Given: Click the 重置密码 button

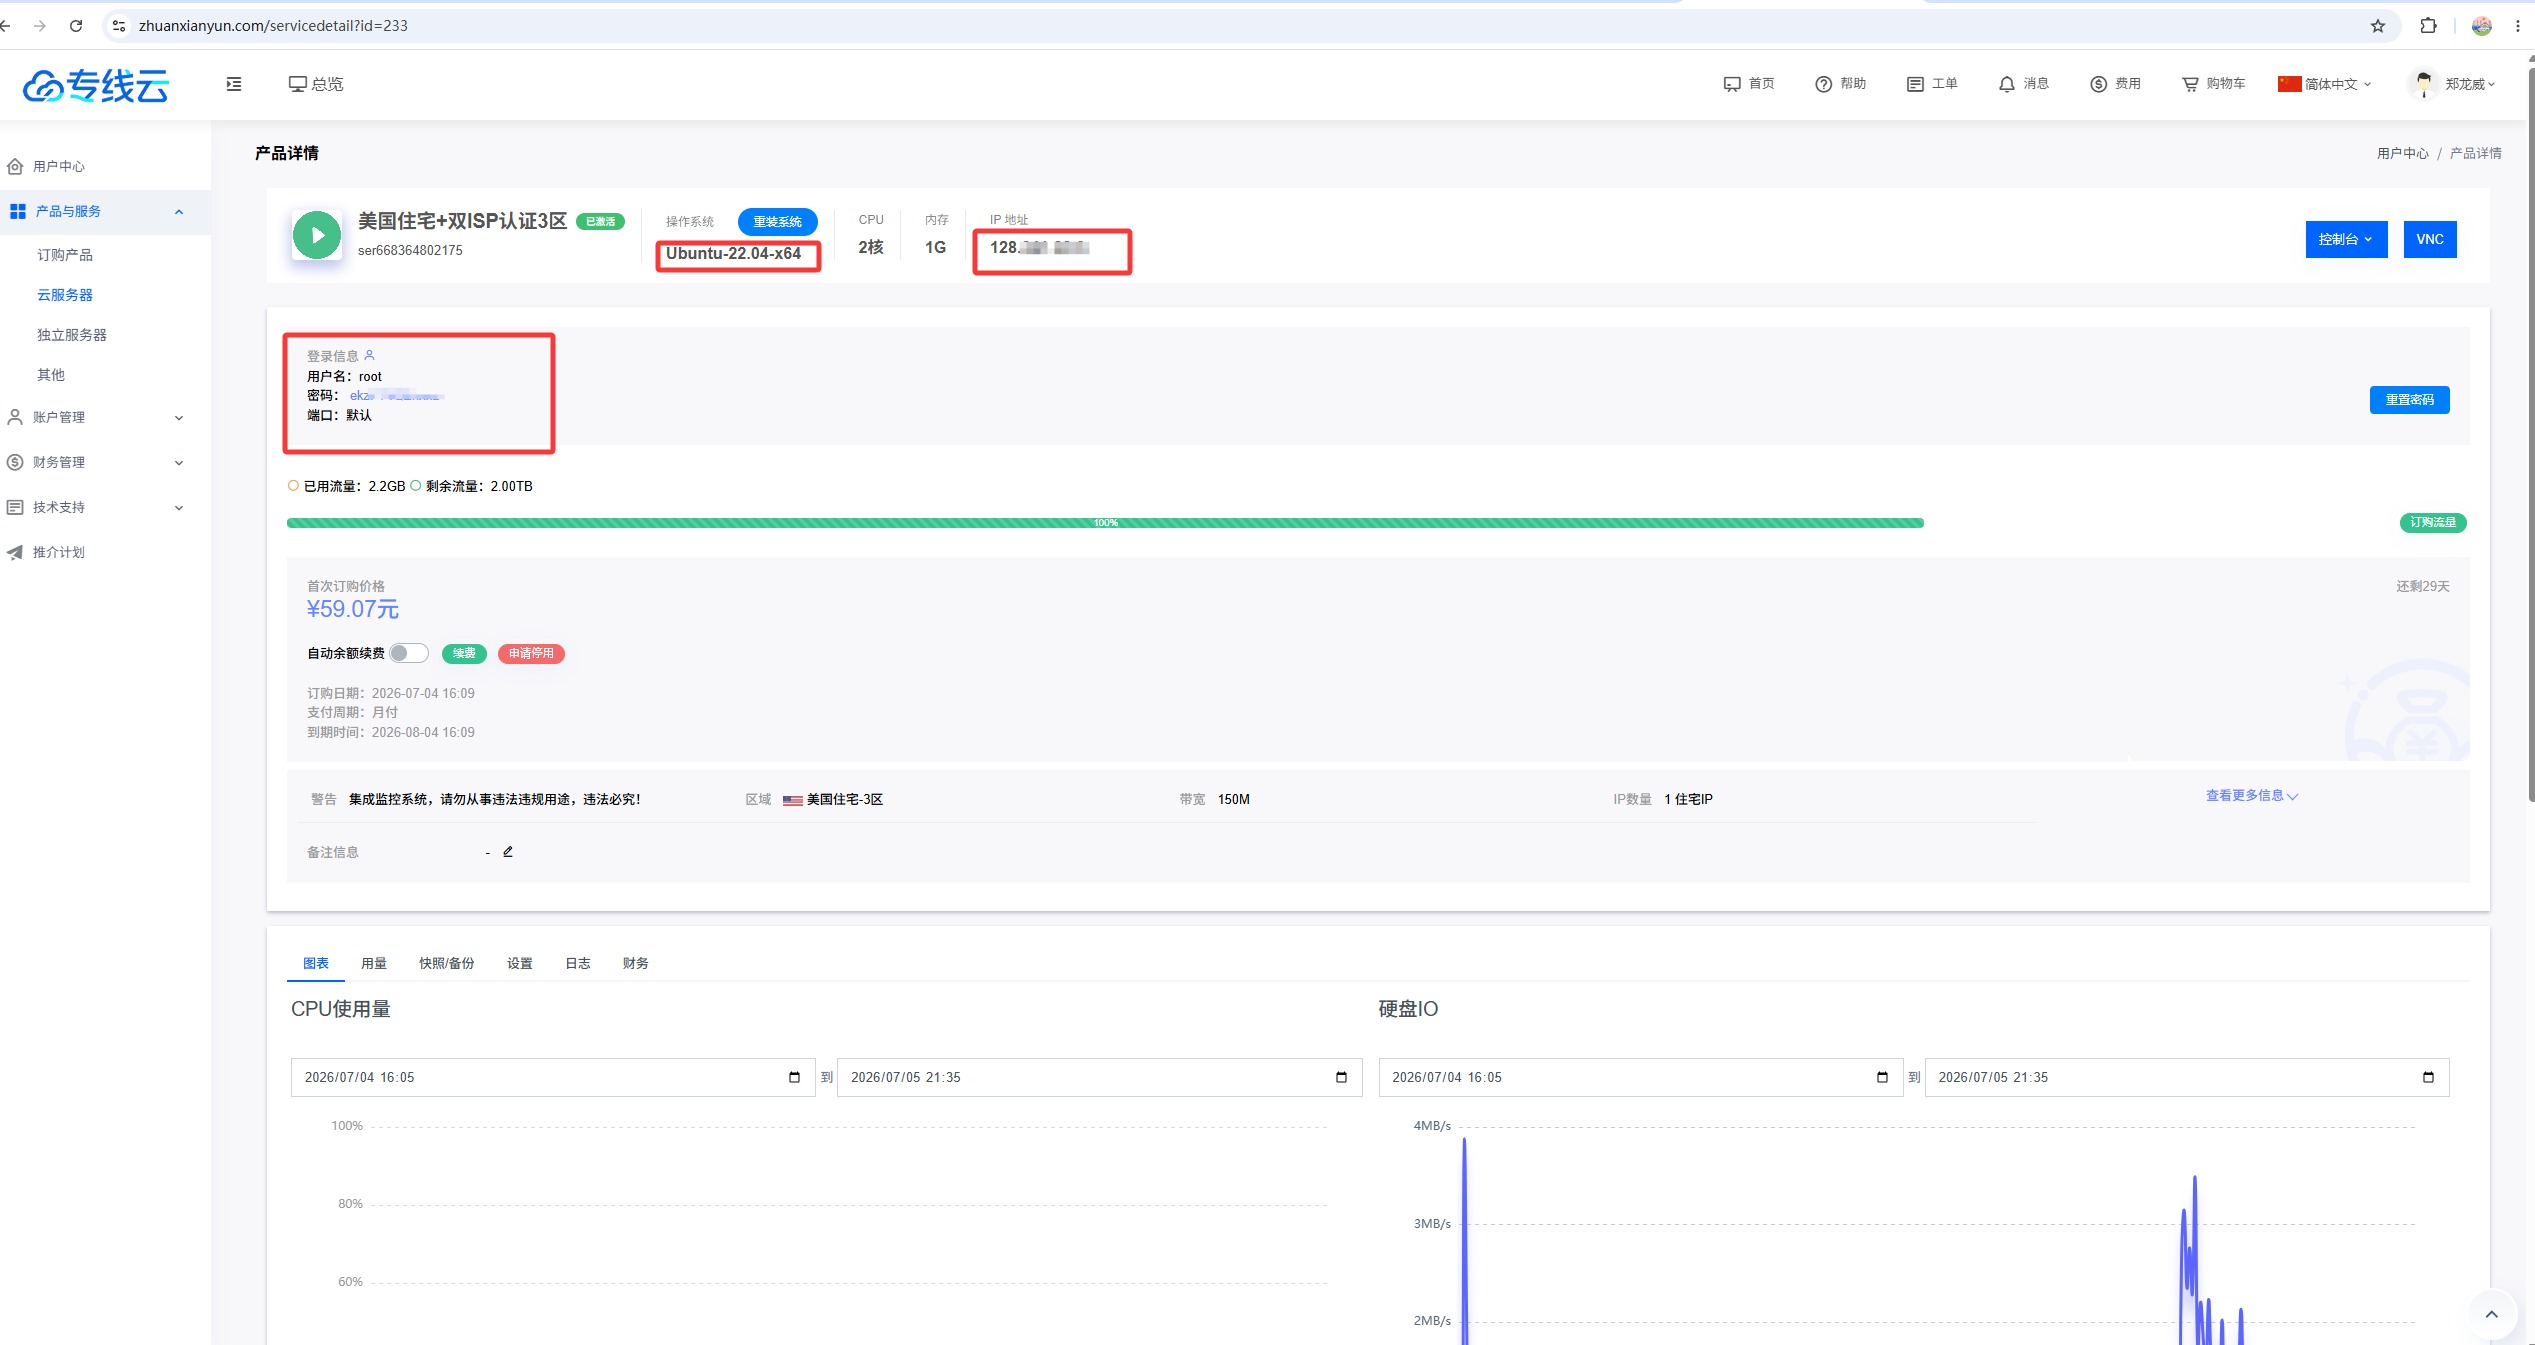Looking at the screenshot, I should coord(2409,400).
